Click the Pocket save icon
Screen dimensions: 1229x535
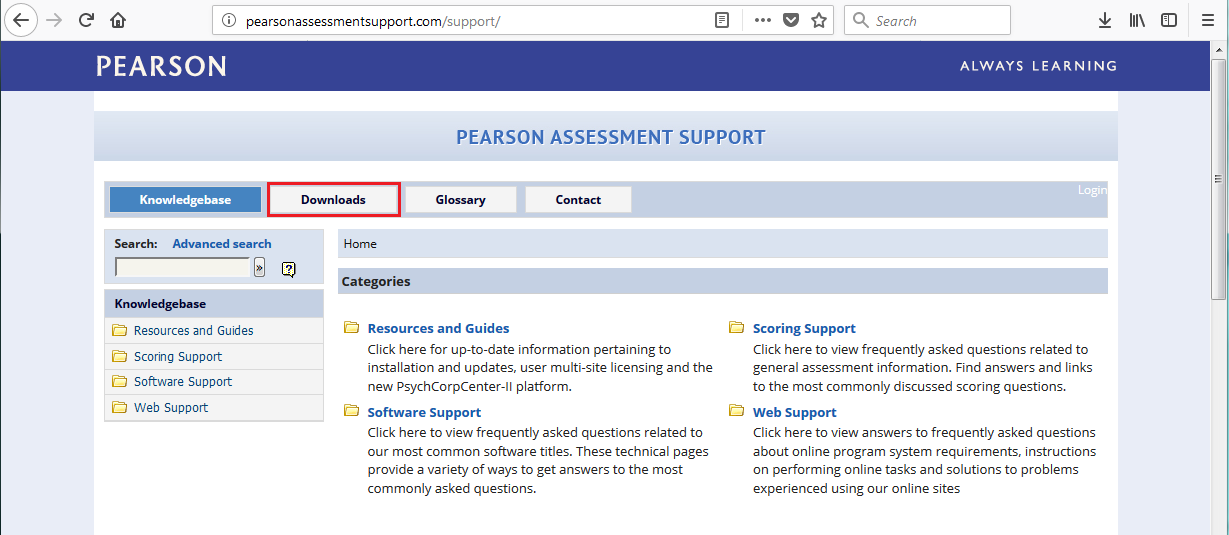point(791,20)
